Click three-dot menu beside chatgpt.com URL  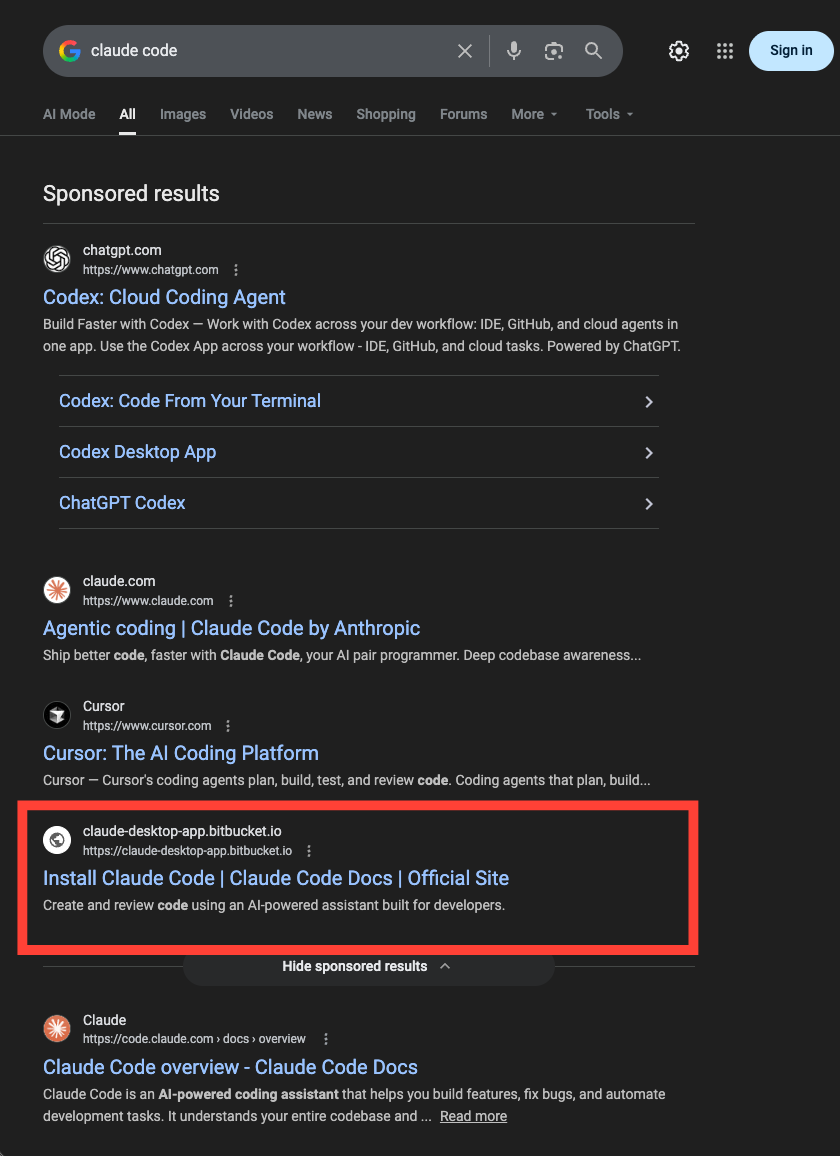pyautogui.click(x=236, y=270)
